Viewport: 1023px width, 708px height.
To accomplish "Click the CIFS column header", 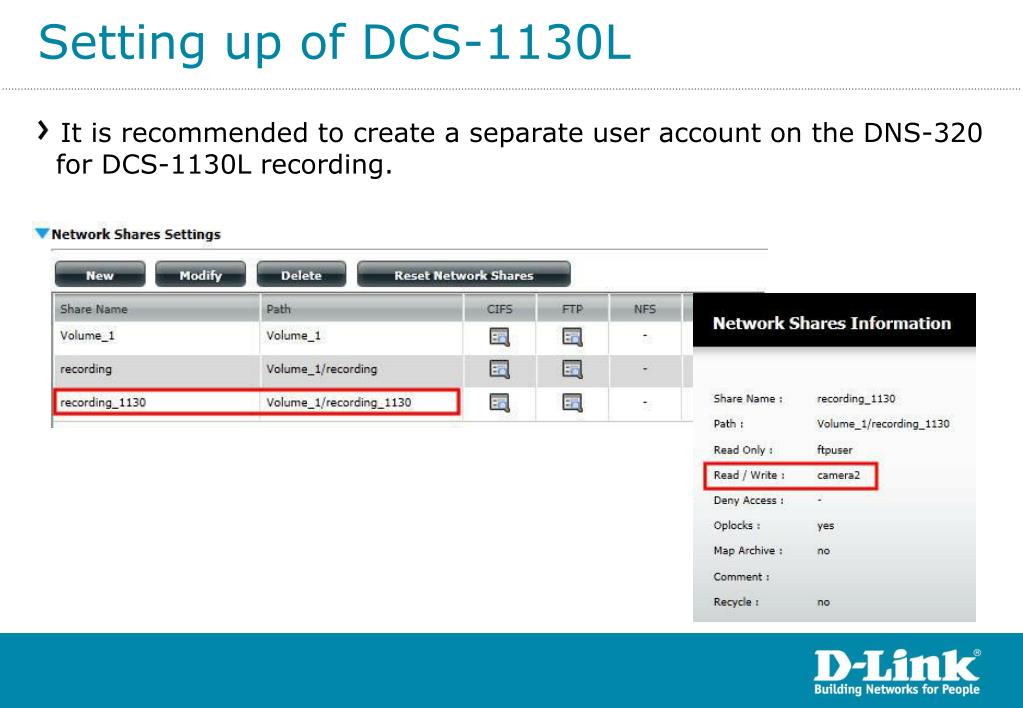I will click(500, 309).
